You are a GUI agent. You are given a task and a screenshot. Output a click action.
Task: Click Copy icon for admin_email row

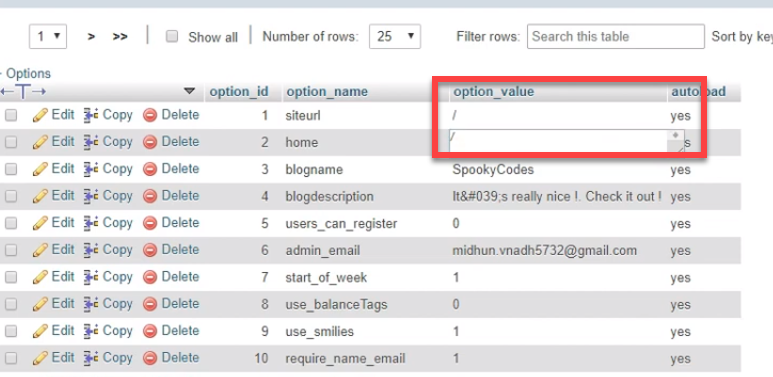90,250
